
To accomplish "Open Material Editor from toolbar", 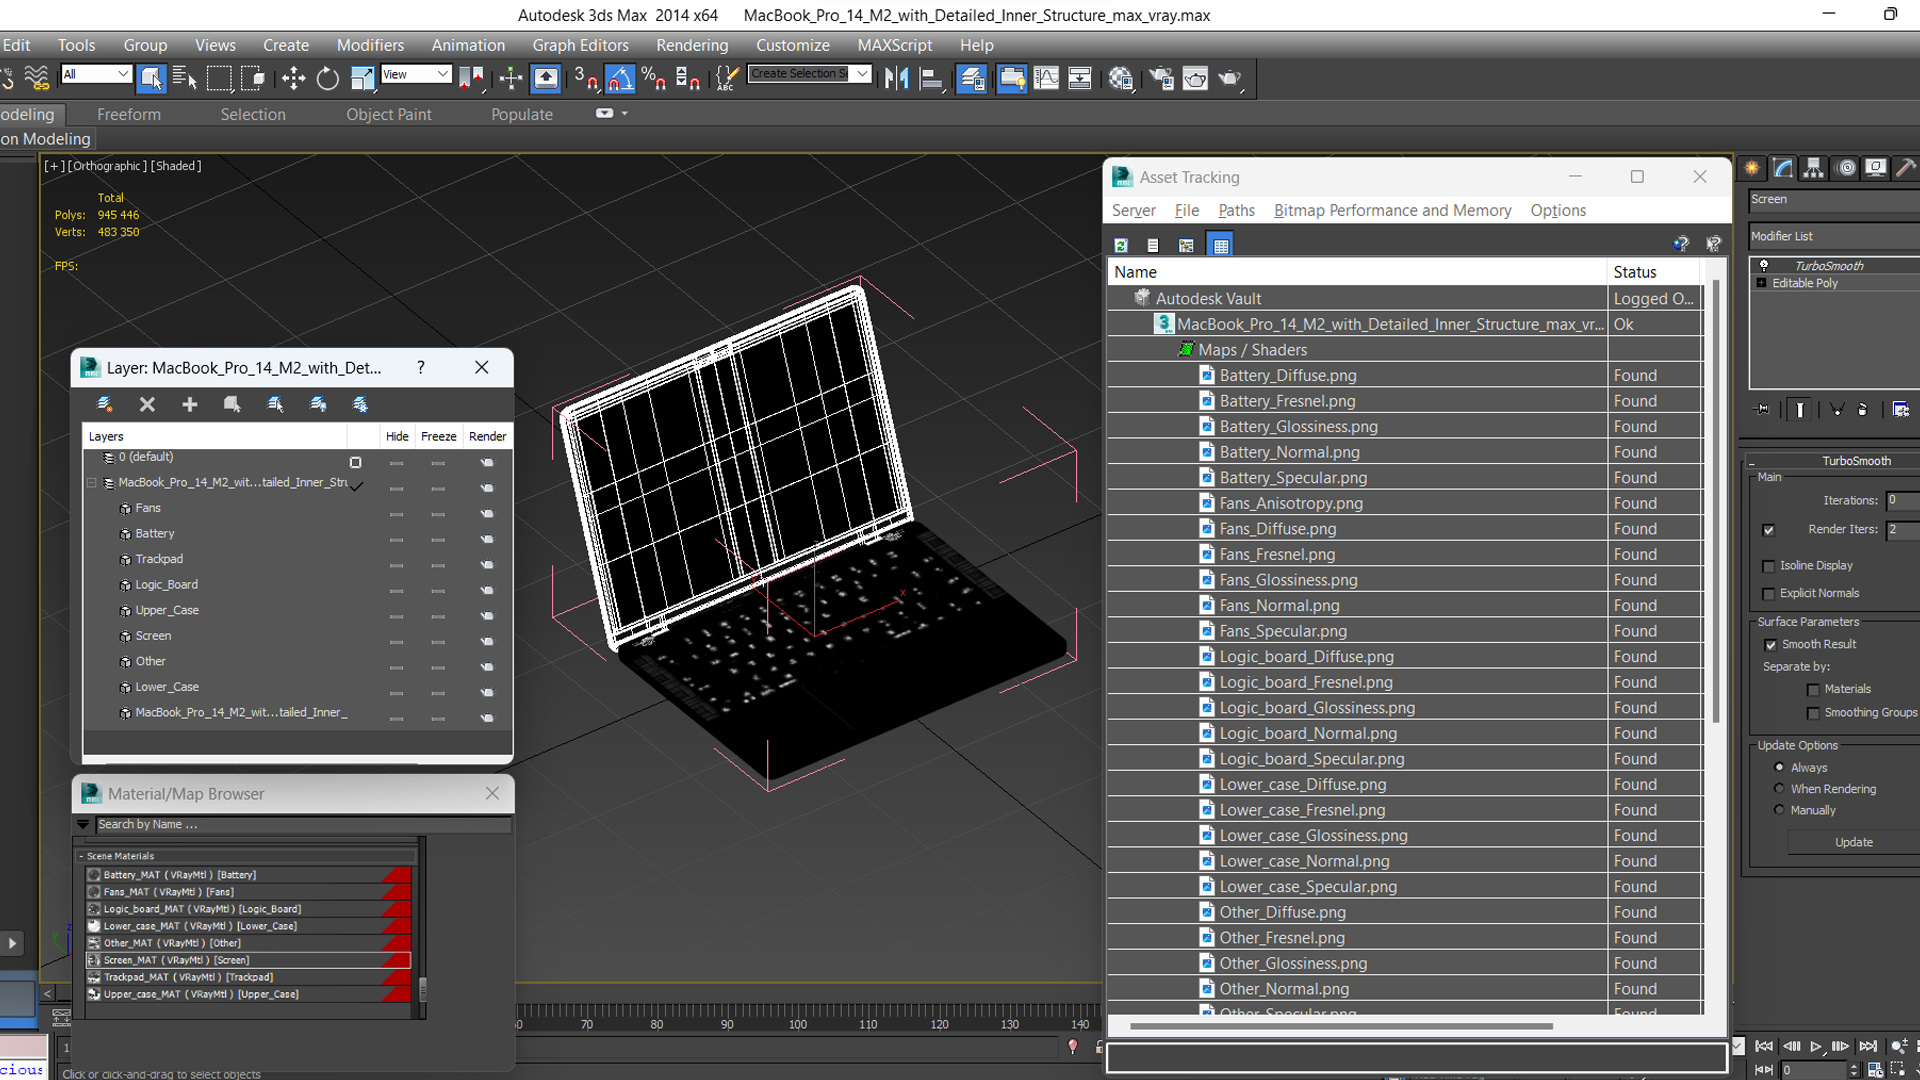I will [x=1121, y=78].
